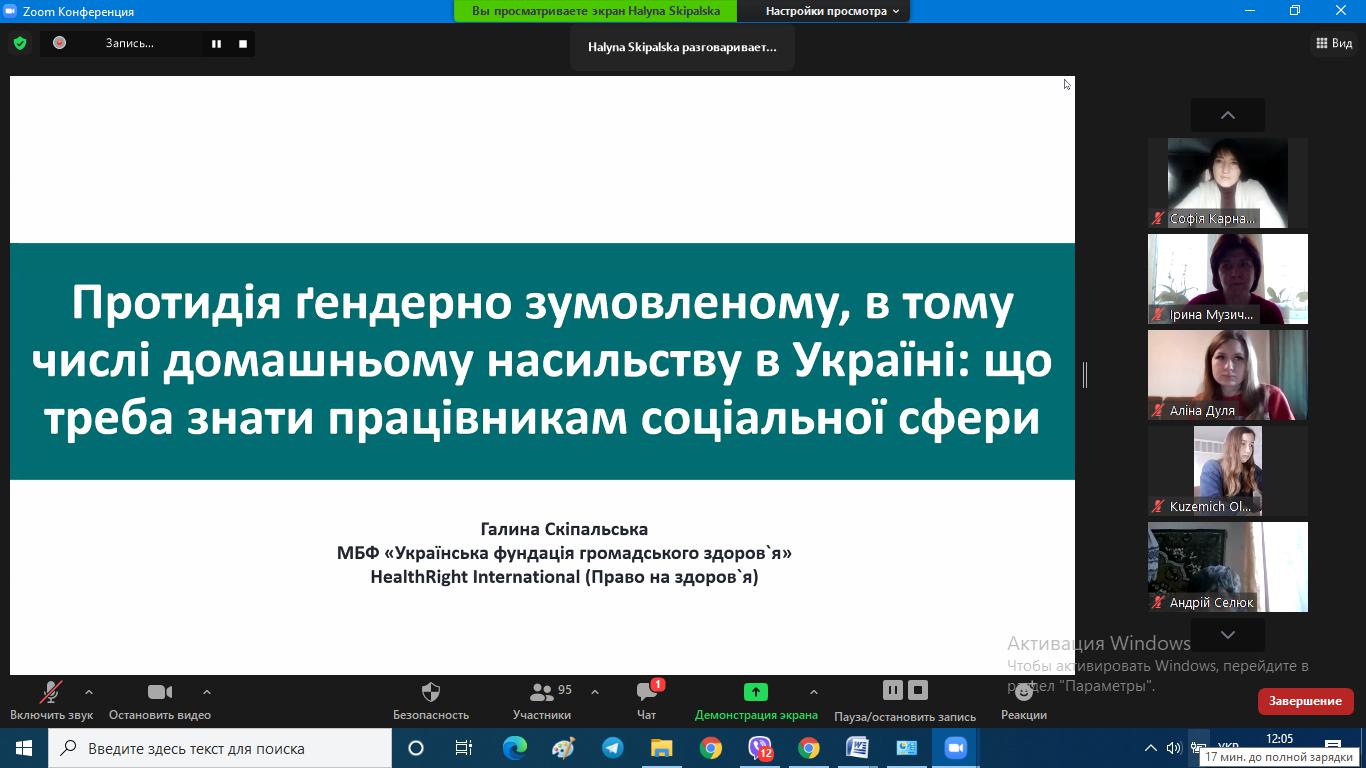
Task: Stop recording using the top-left stop button
Action: 242,43
